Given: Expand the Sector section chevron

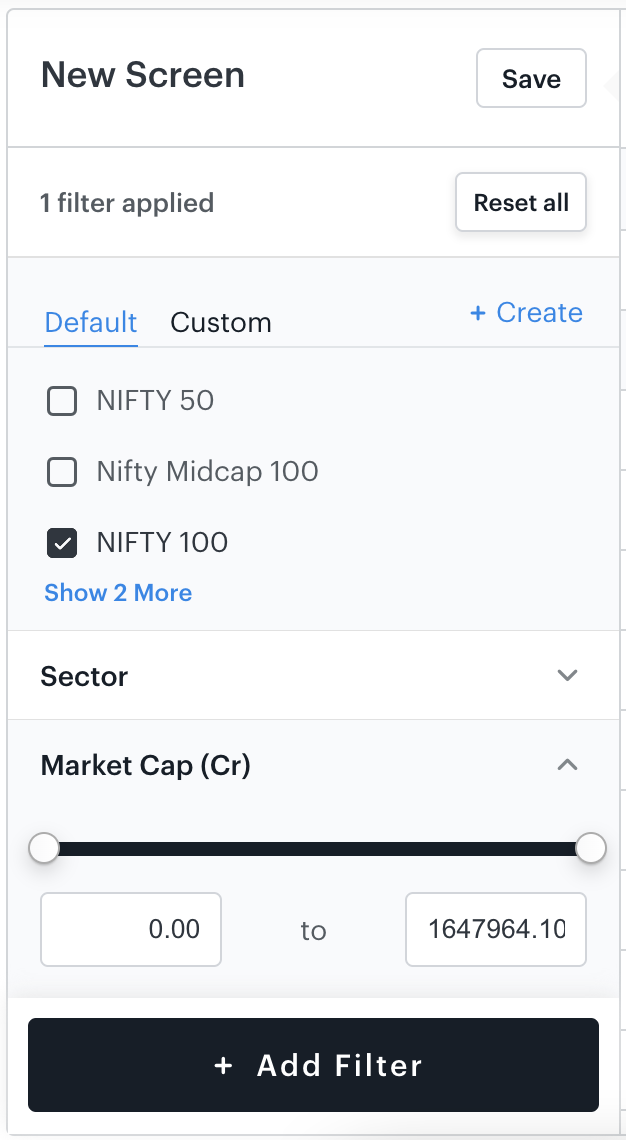Looking at the screenshot, I should (567, 676).
